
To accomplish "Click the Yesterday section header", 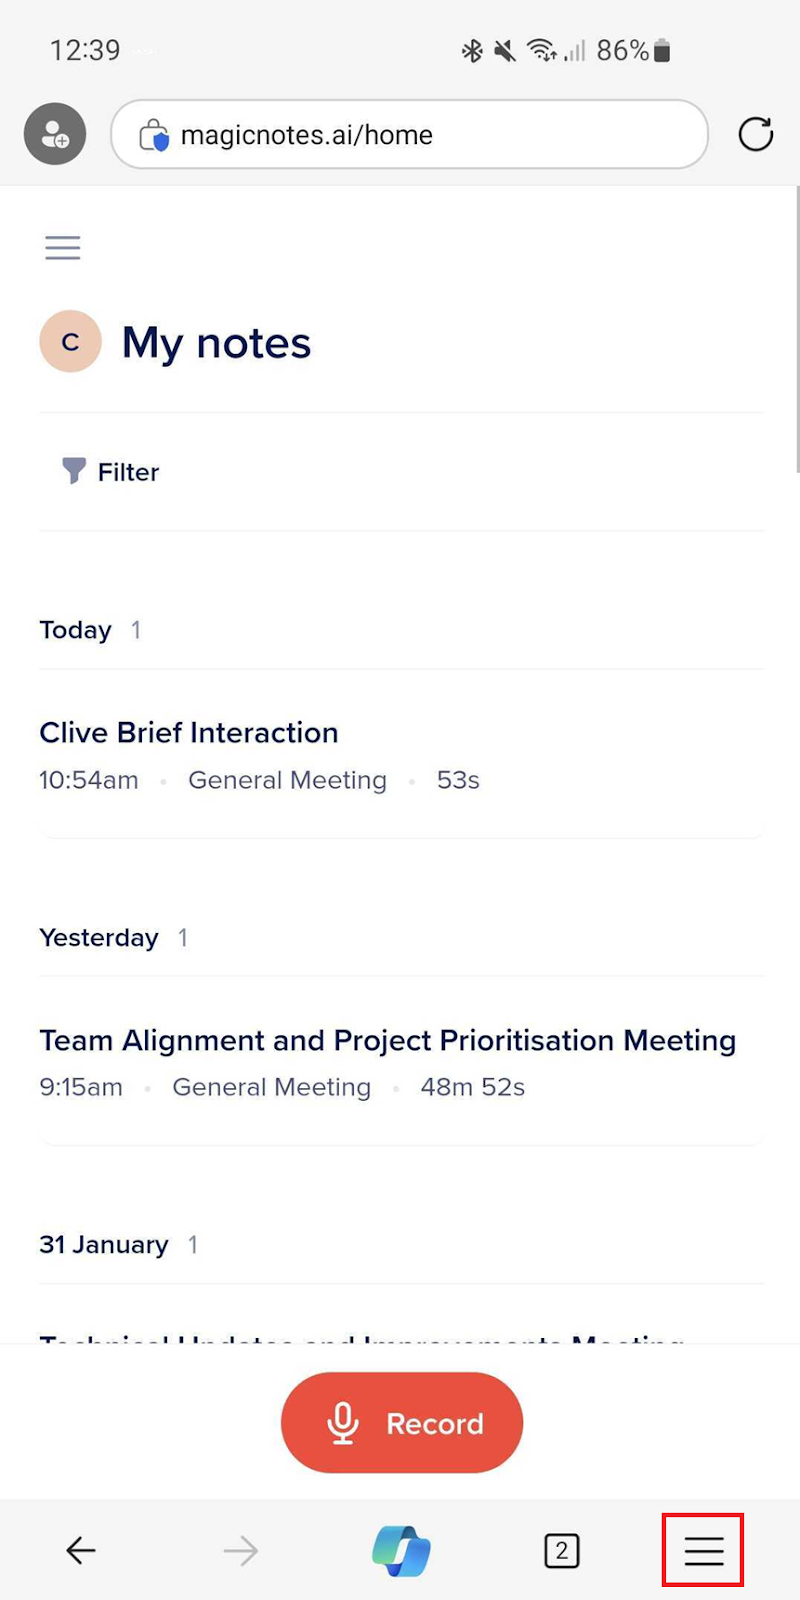I will [x=99, y=938].
